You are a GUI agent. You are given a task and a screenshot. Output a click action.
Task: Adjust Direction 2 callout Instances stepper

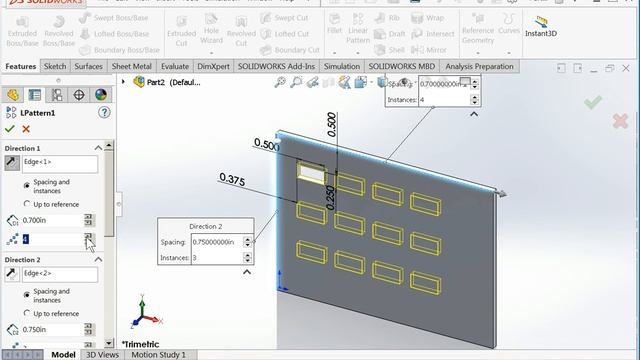[x=247, y=258]
